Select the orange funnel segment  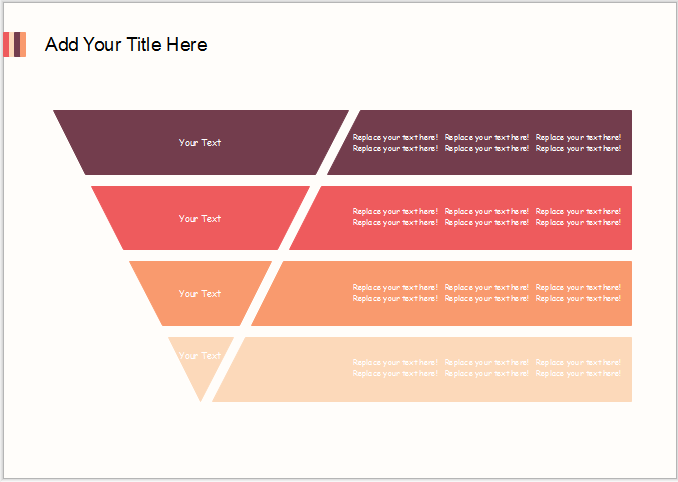tap(200, 293)
